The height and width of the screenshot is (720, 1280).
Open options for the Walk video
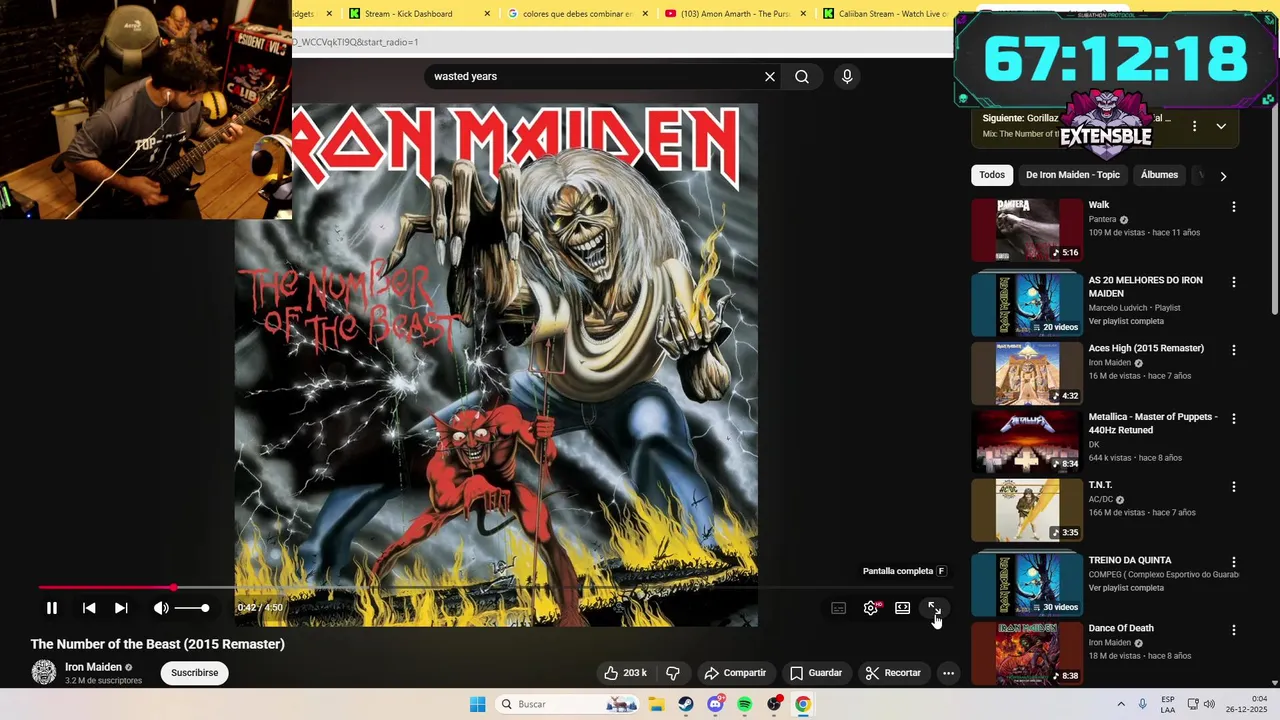tap(1233, 206)
